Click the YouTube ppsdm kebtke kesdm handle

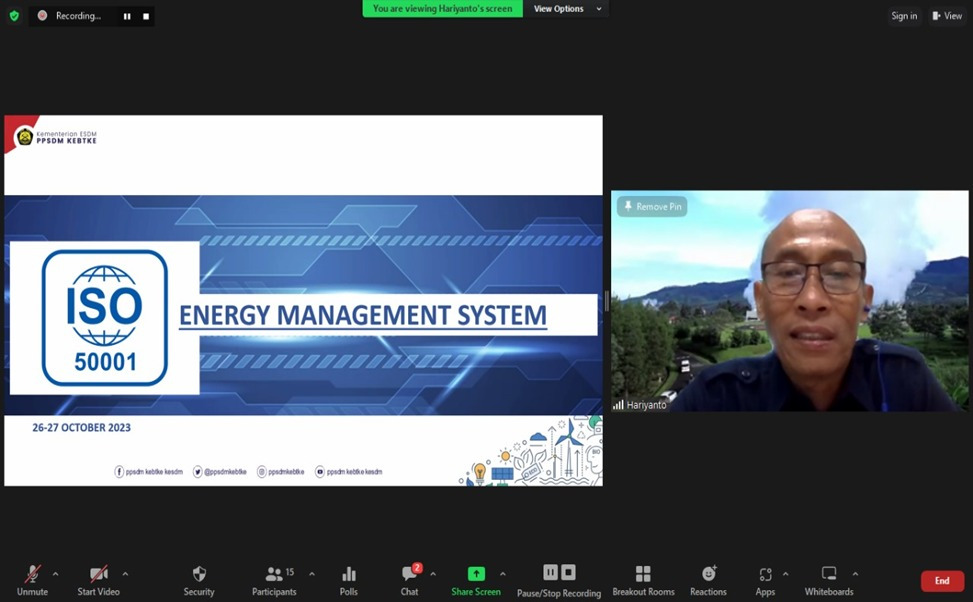(x=349, y=472)
